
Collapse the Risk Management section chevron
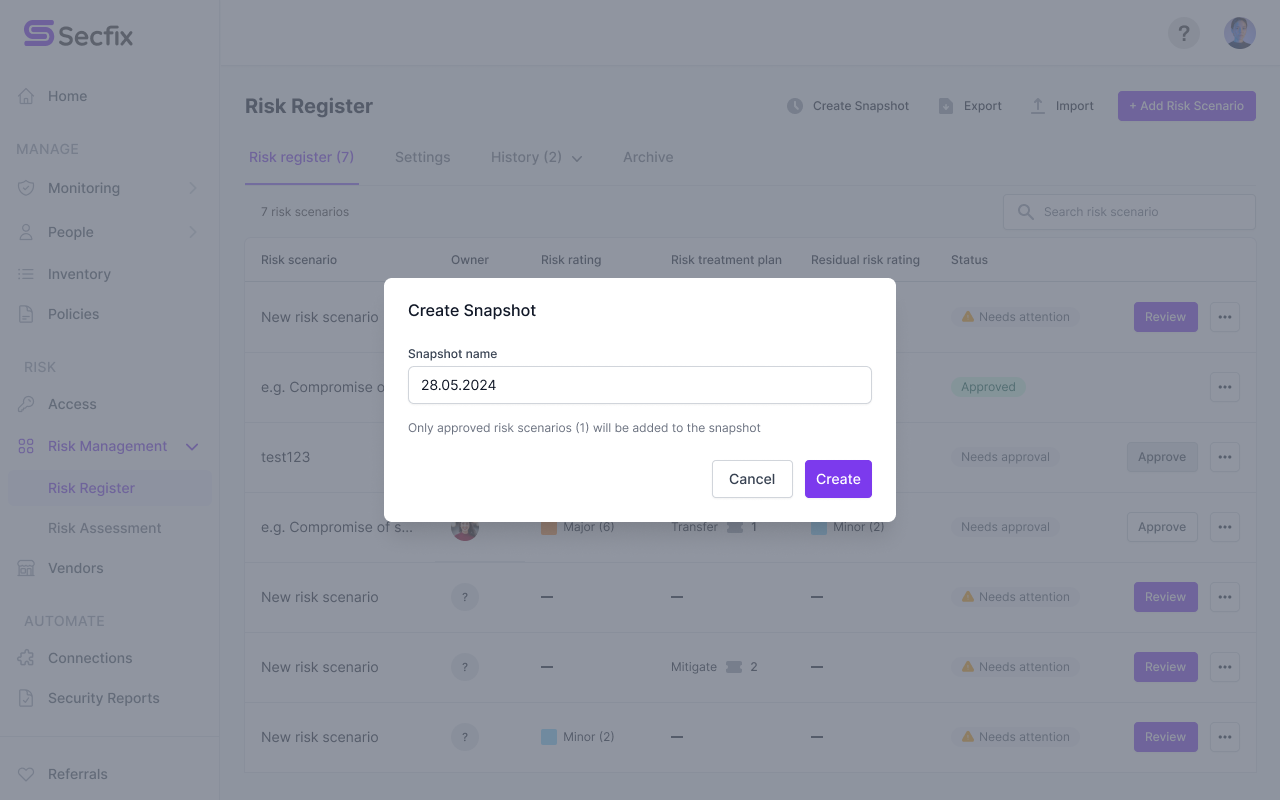[x=193, y=446]
